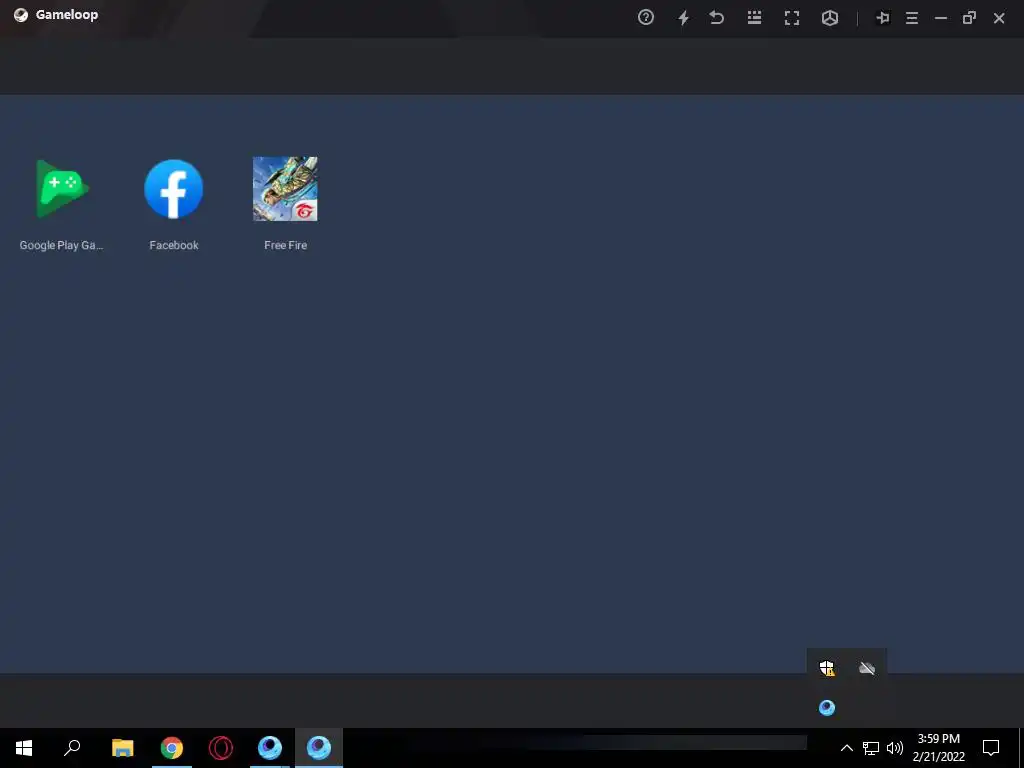Image resolution: width=1024 pixels, height=768 pixels.
Task: Open the Windows Start menu
Action: (24, 748)
